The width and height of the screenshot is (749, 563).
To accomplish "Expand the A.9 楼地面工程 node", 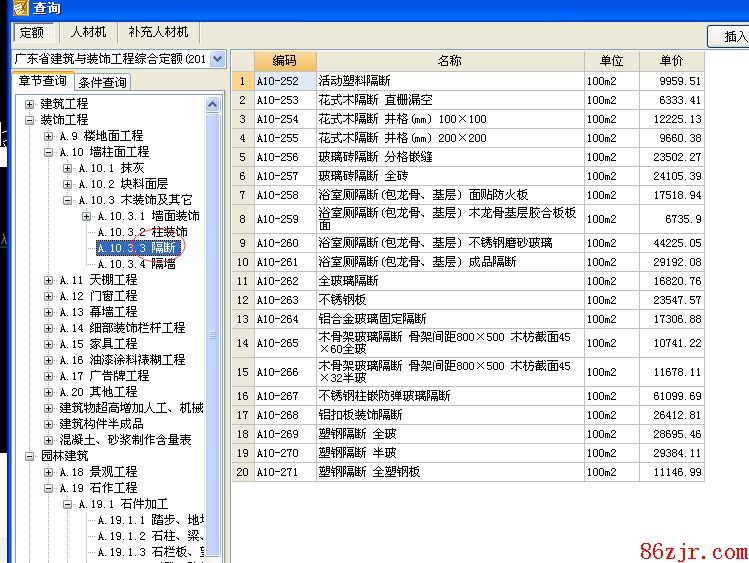I will point(49,136).
